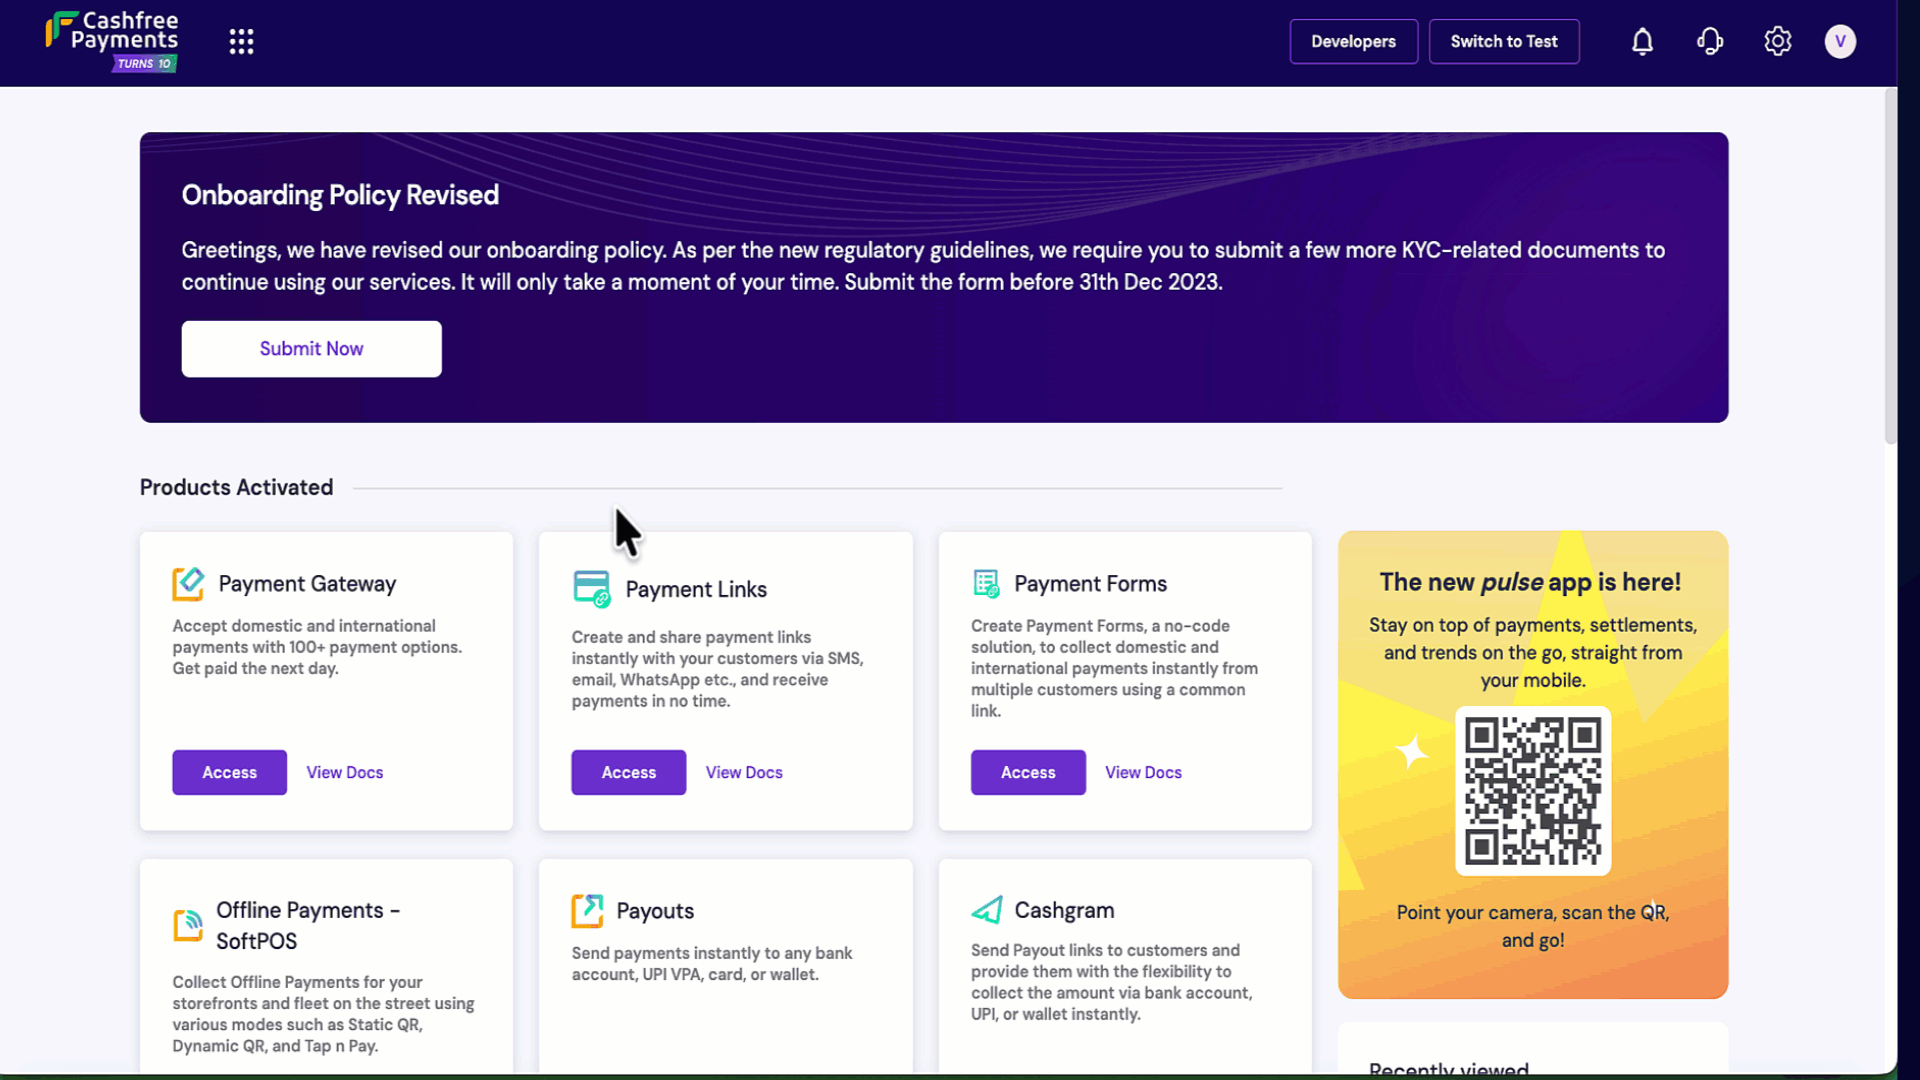Click the Payouts product icon
The image size is (1920, 1080).
click(x=587, y=911)
